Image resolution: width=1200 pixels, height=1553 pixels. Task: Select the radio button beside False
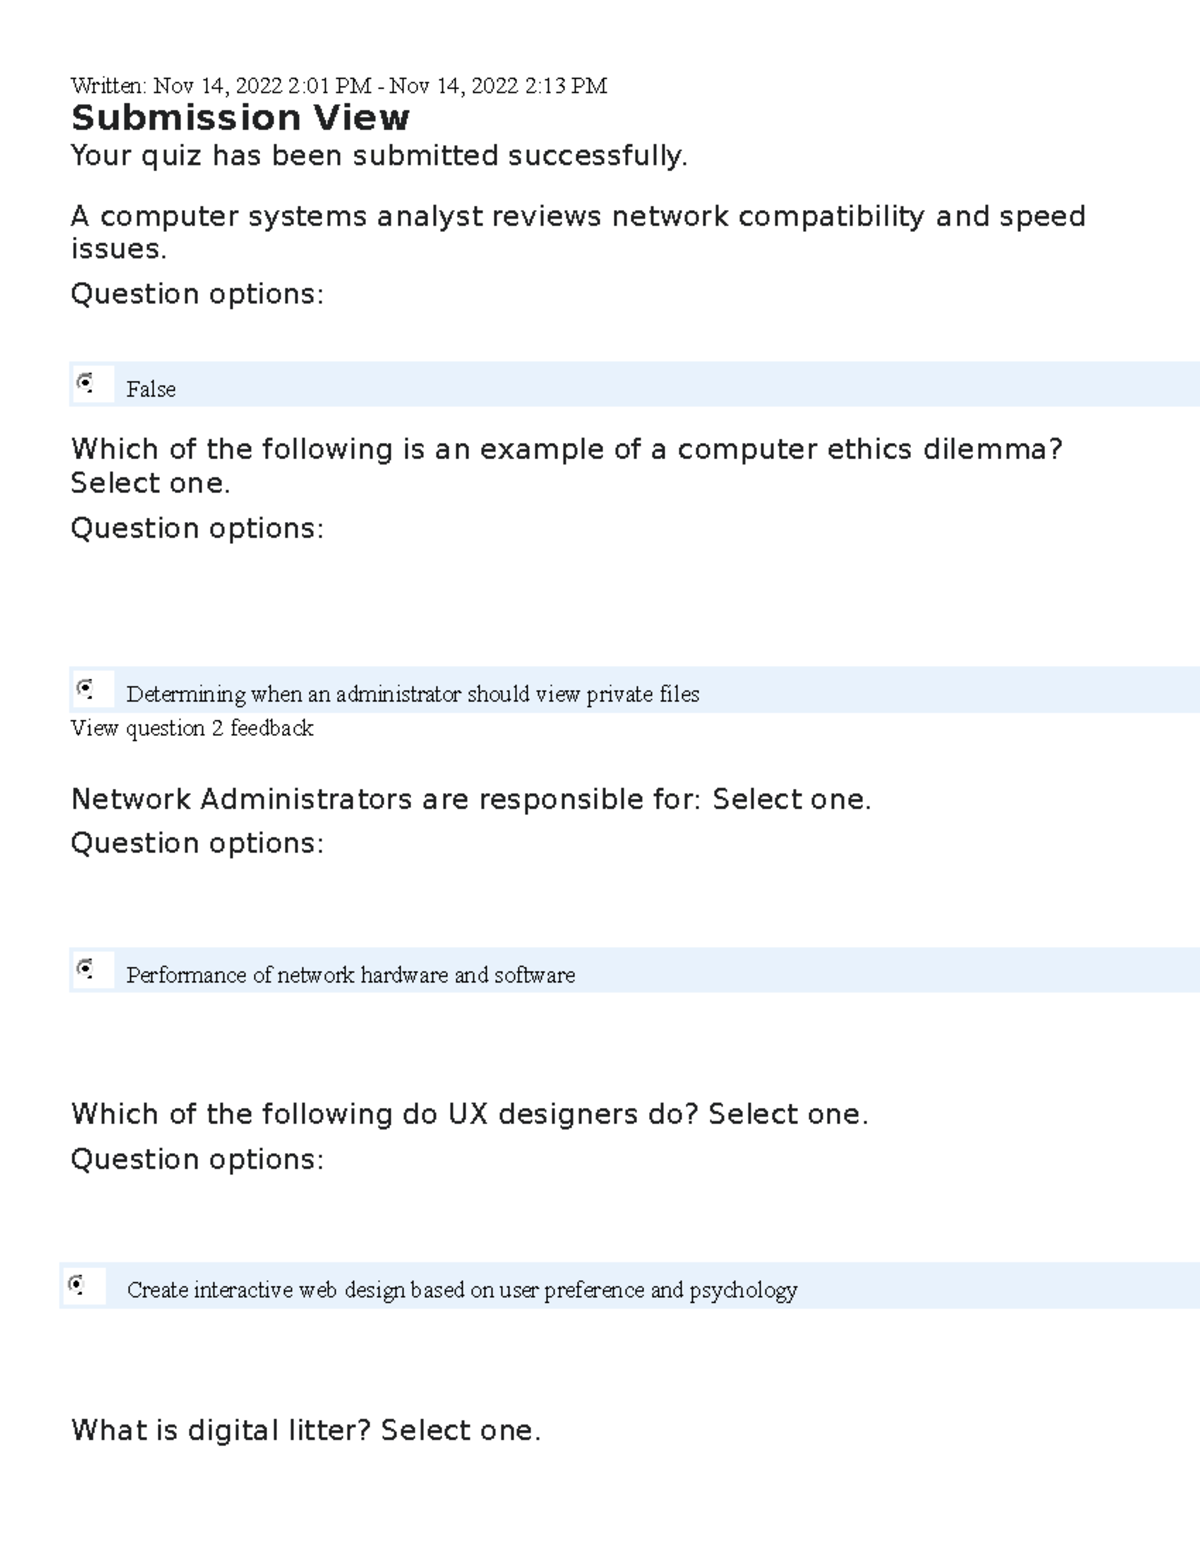tap(86, 383)
